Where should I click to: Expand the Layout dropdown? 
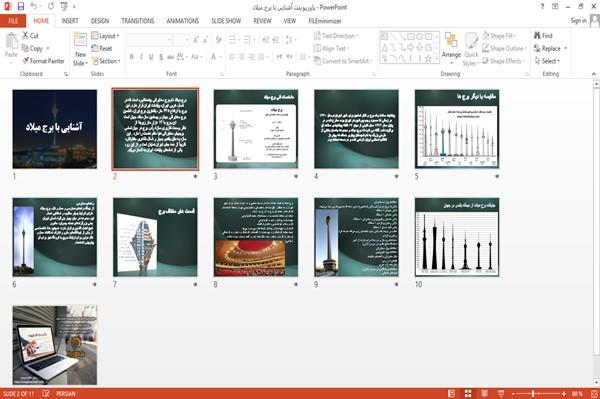(x=105, y=36)
